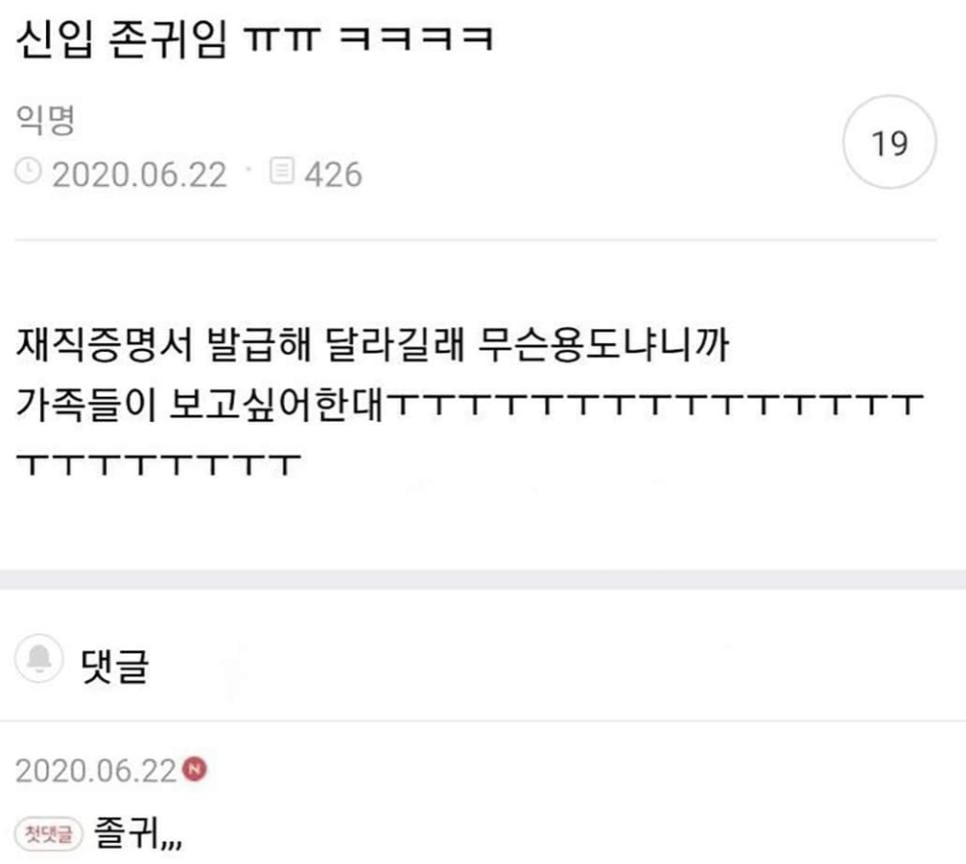966x864 pixels.
Task: Click the red N new-comment badge
Action: [195, 768]
